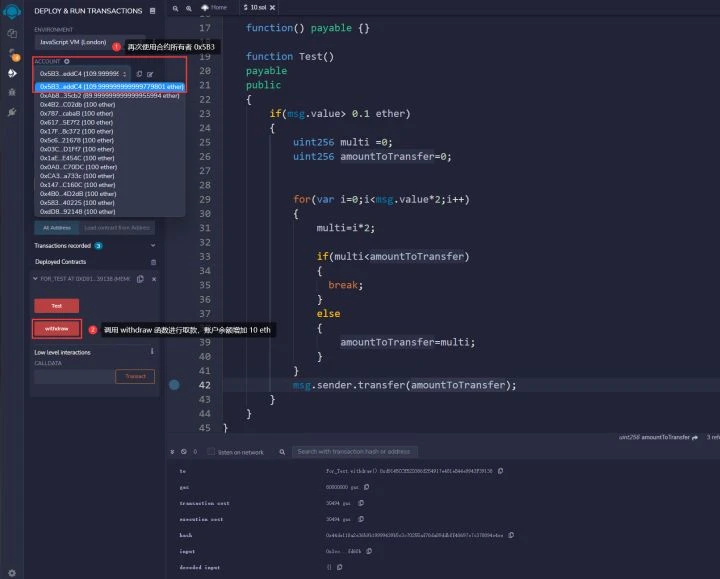Switch to the Home tab
The width and height of the screenshot is (720, 579).
click(x=214, y=7)
